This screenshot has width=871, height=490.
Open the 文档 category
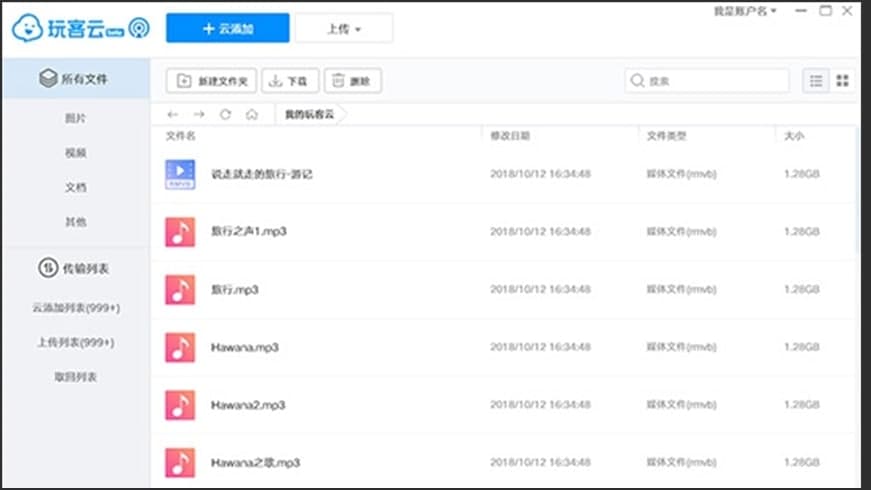pyautogui.click(x=76, y=187)
